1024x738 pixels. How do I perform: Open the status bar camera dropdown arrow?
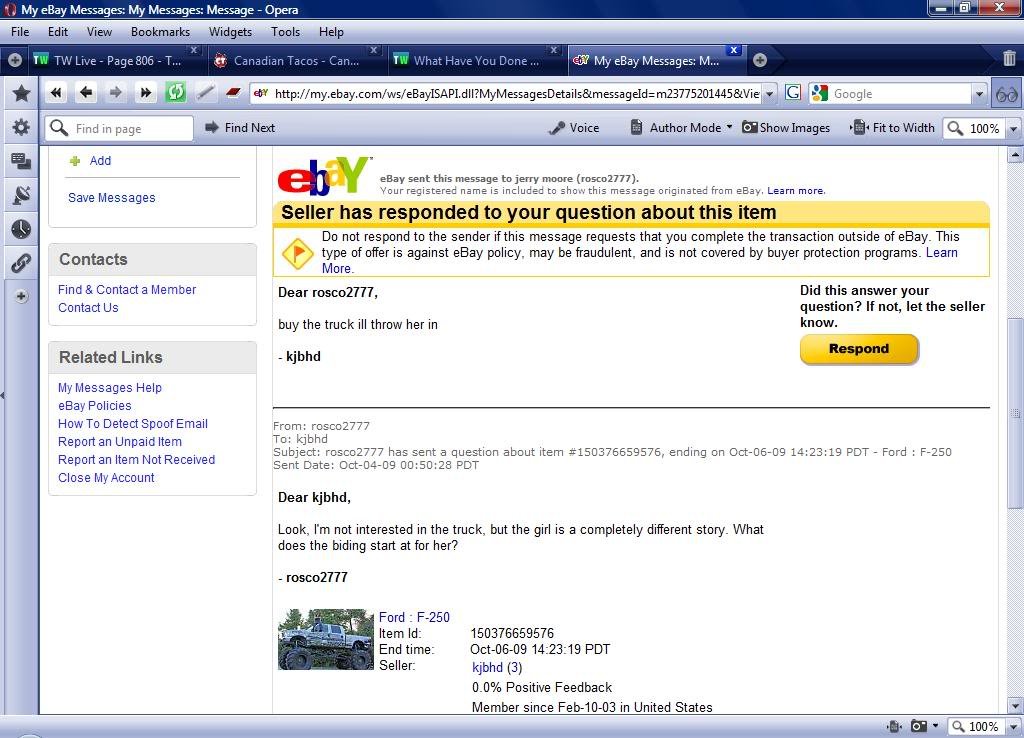[935, 726]
